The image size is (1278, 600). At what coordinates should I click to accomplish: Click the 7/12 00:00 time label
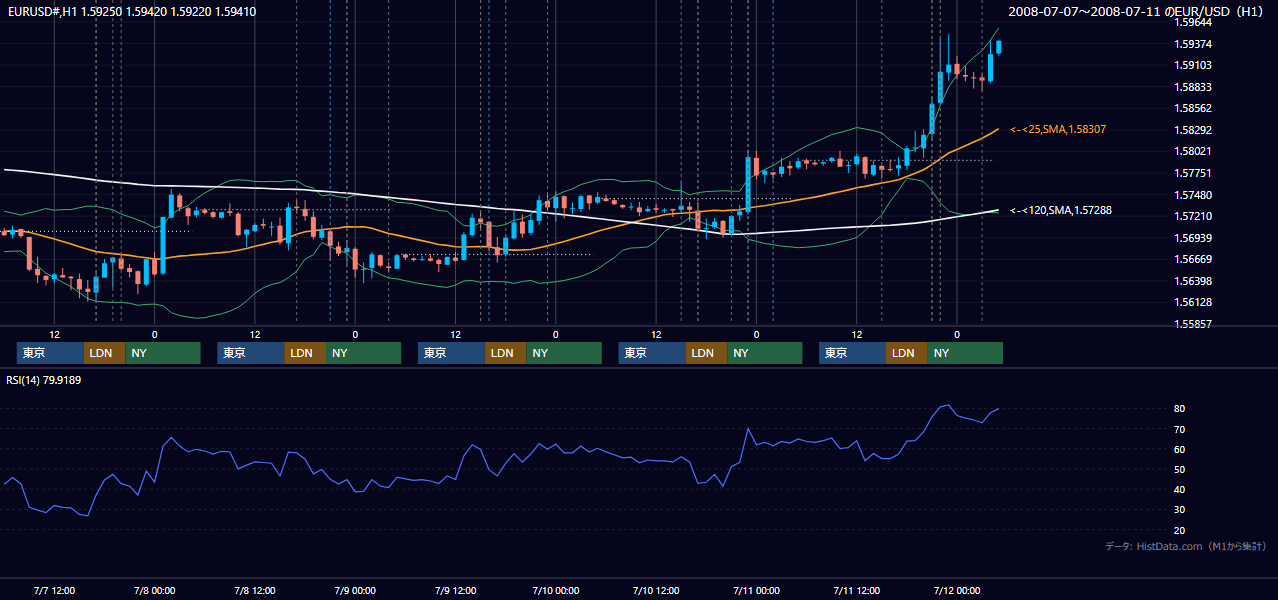pos(956,590)
